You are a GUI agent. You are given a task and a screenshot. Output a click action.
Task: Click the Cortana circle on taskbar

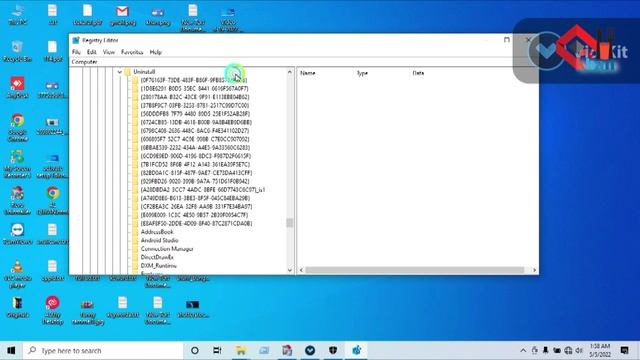coord(195,350)
